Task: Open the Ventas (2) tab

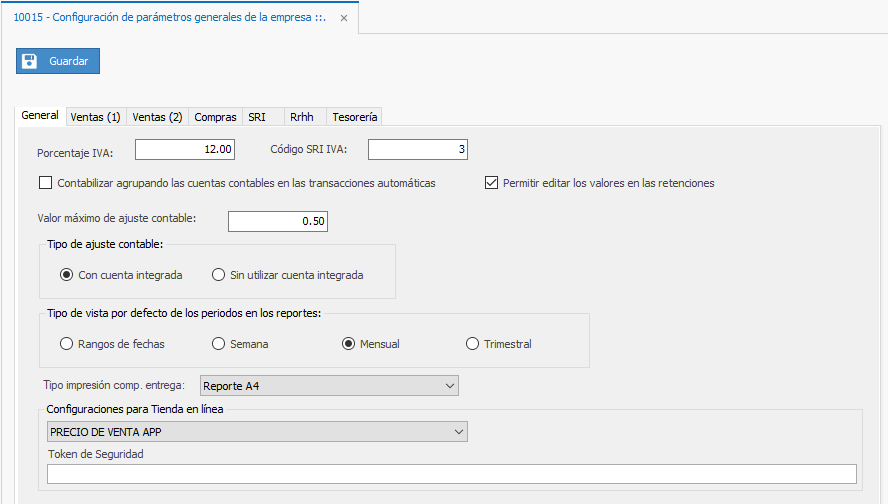Action: tap(157, 117)
